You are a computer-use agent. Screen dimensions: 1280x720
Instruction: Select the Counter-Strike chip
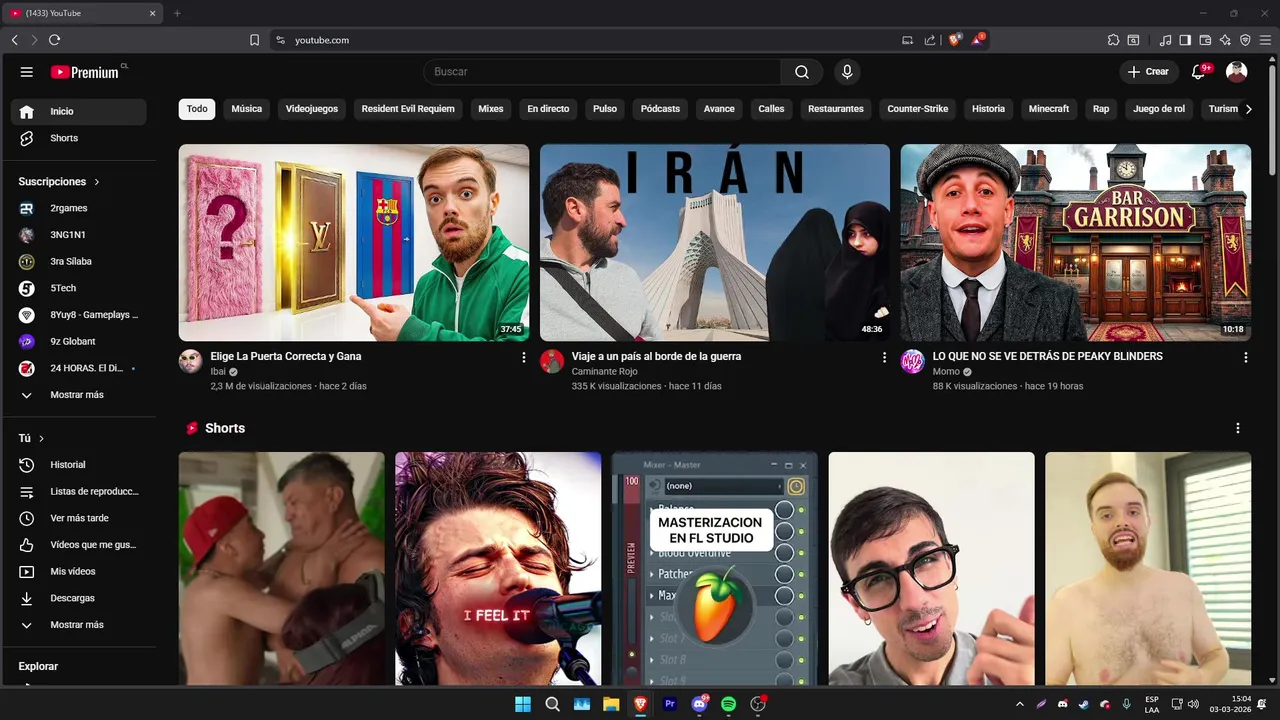click(918, 109)
